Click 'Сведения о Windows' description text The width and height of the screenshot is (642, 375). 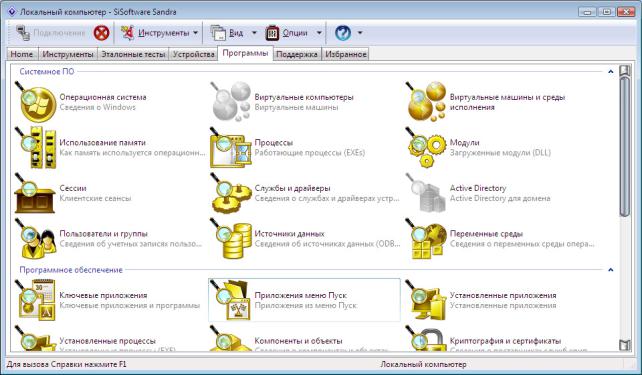pyautogui.click(x=97, y=108)
